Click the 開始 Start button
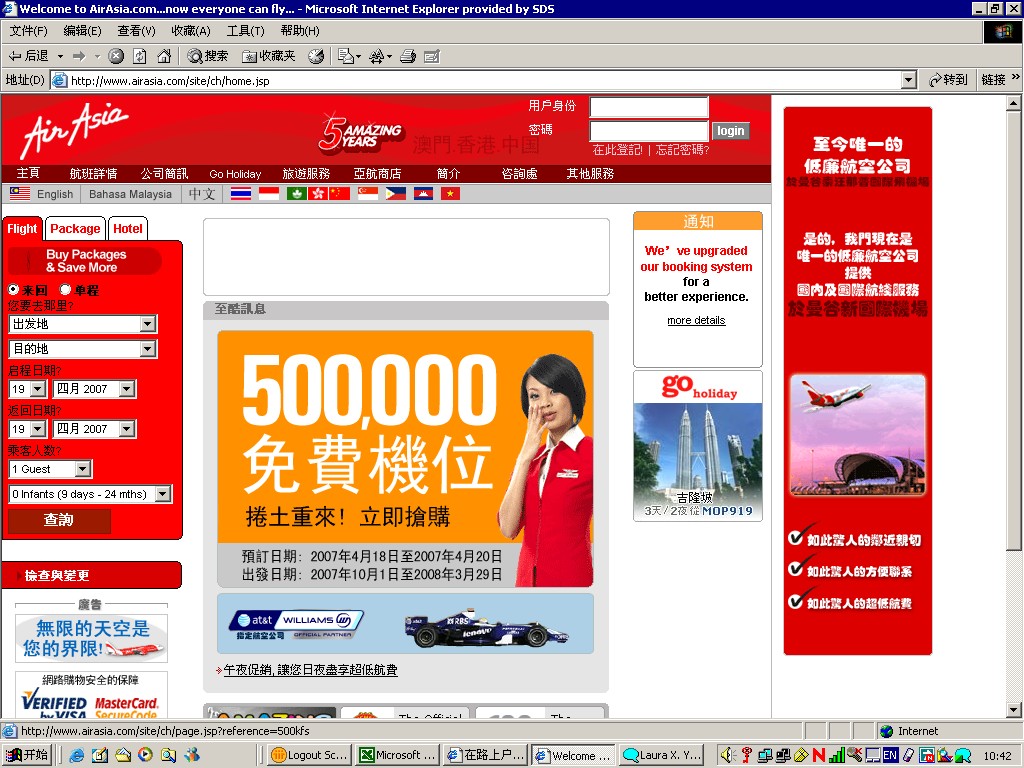Image resolution: width=1024 pixels, height=768 pixels. (27, 755)
